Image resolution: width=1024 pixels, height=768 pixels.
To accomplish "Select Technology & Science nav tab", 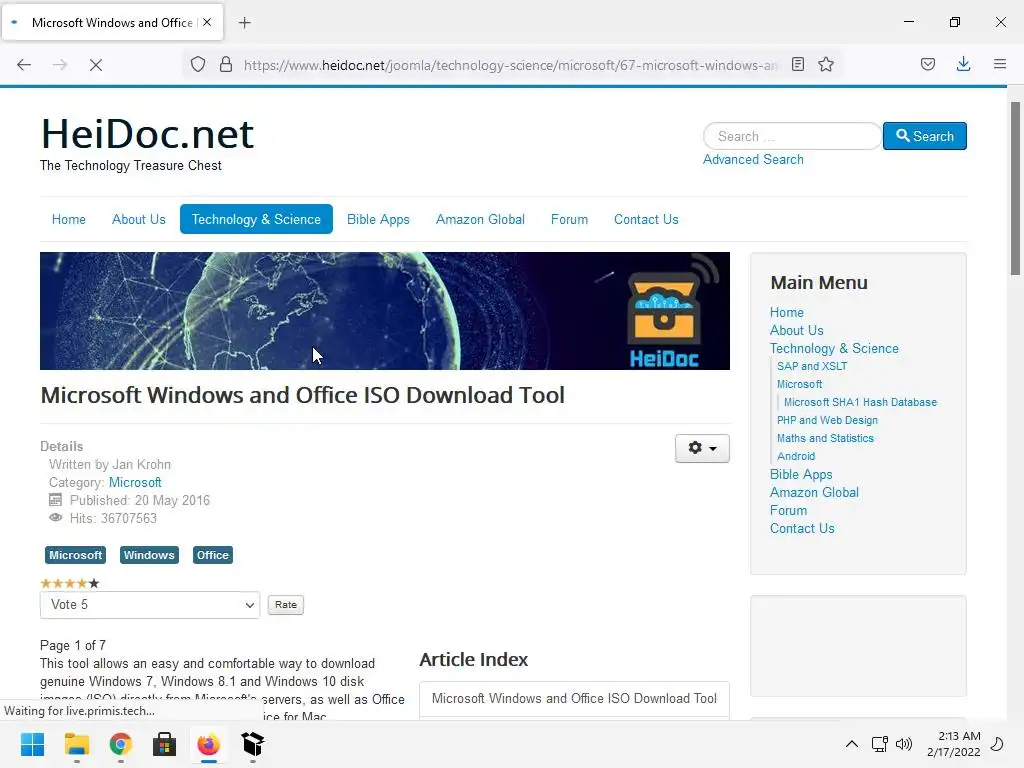I will (x=256, y=219).
